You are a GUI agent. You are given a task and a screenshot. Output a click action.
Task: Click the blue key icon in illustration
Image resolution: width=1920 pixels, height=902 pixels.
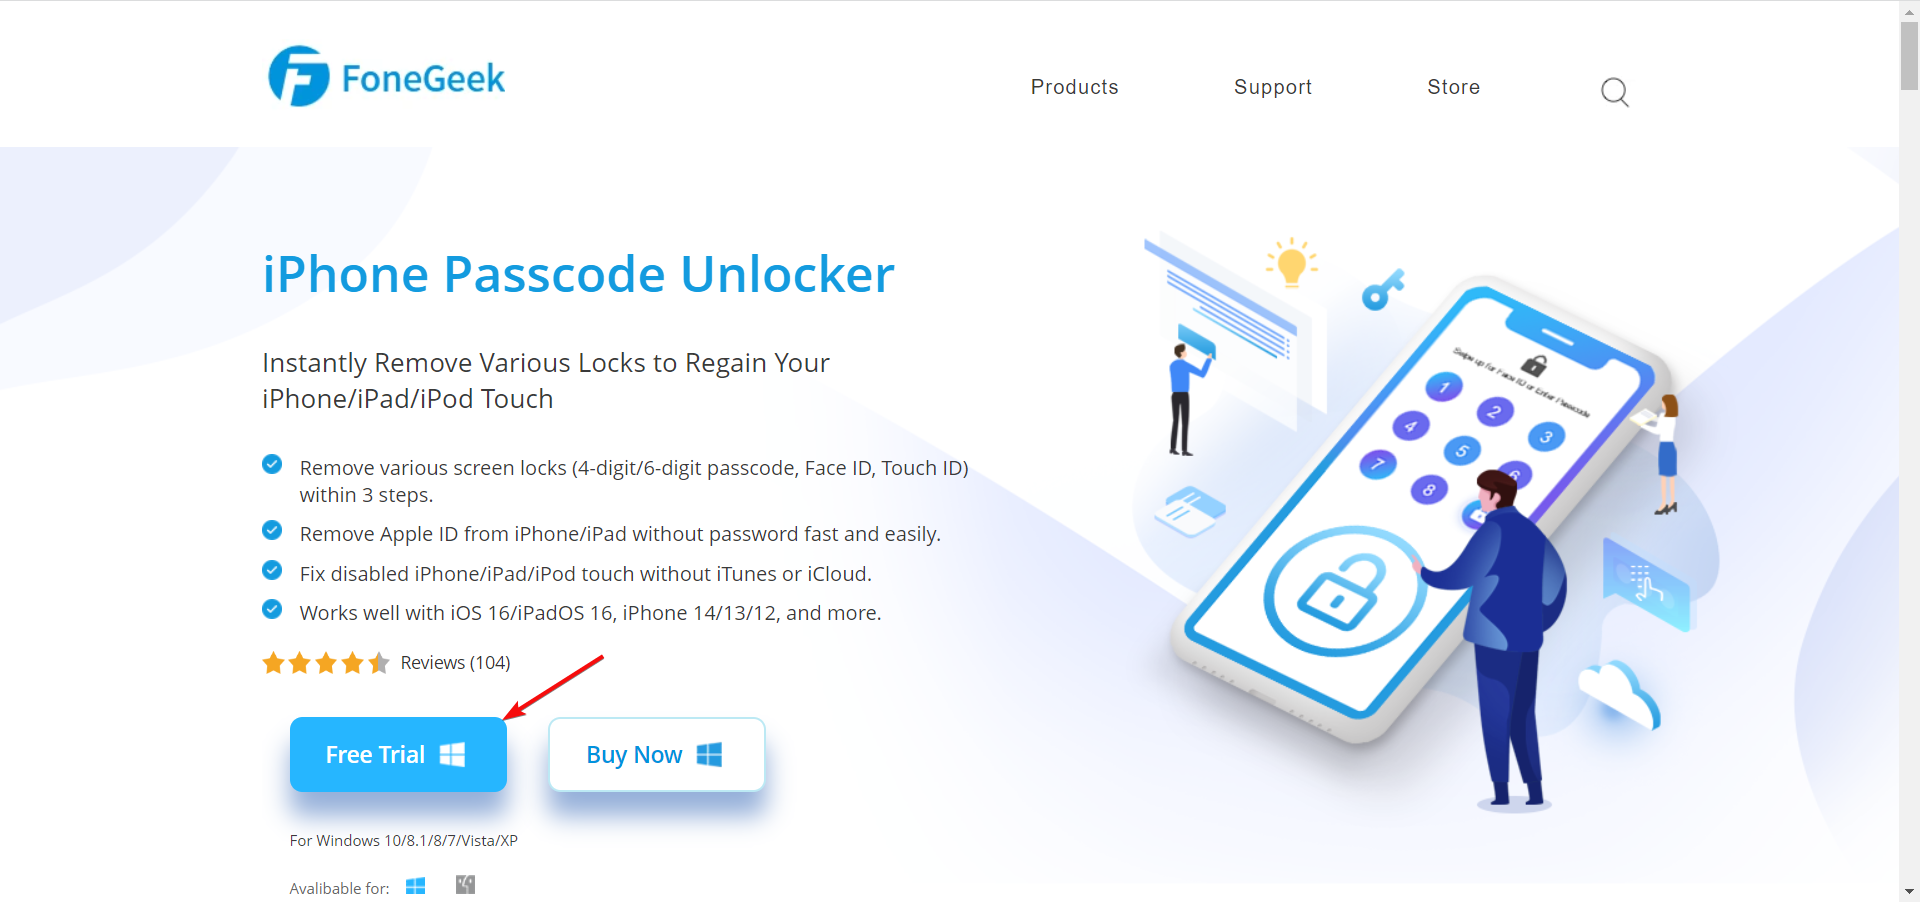coord(1383,290)
